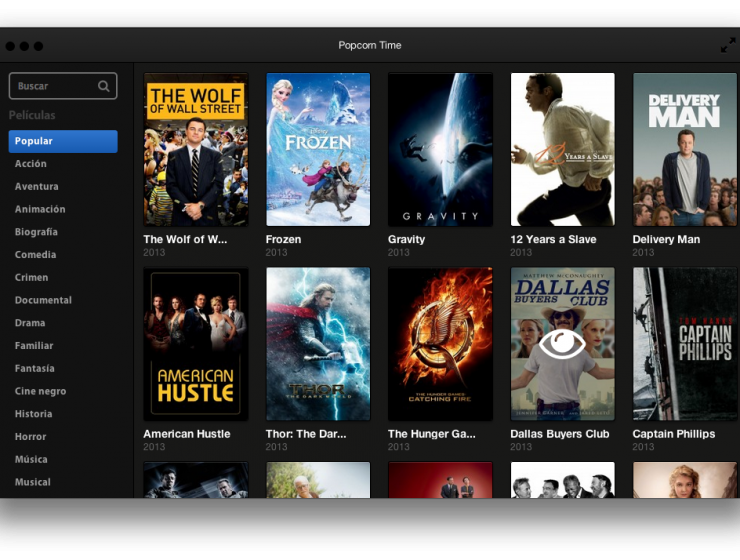Screen dimensions: 740x560
Task: Click The Hunger Games title text
Action: 429,434
